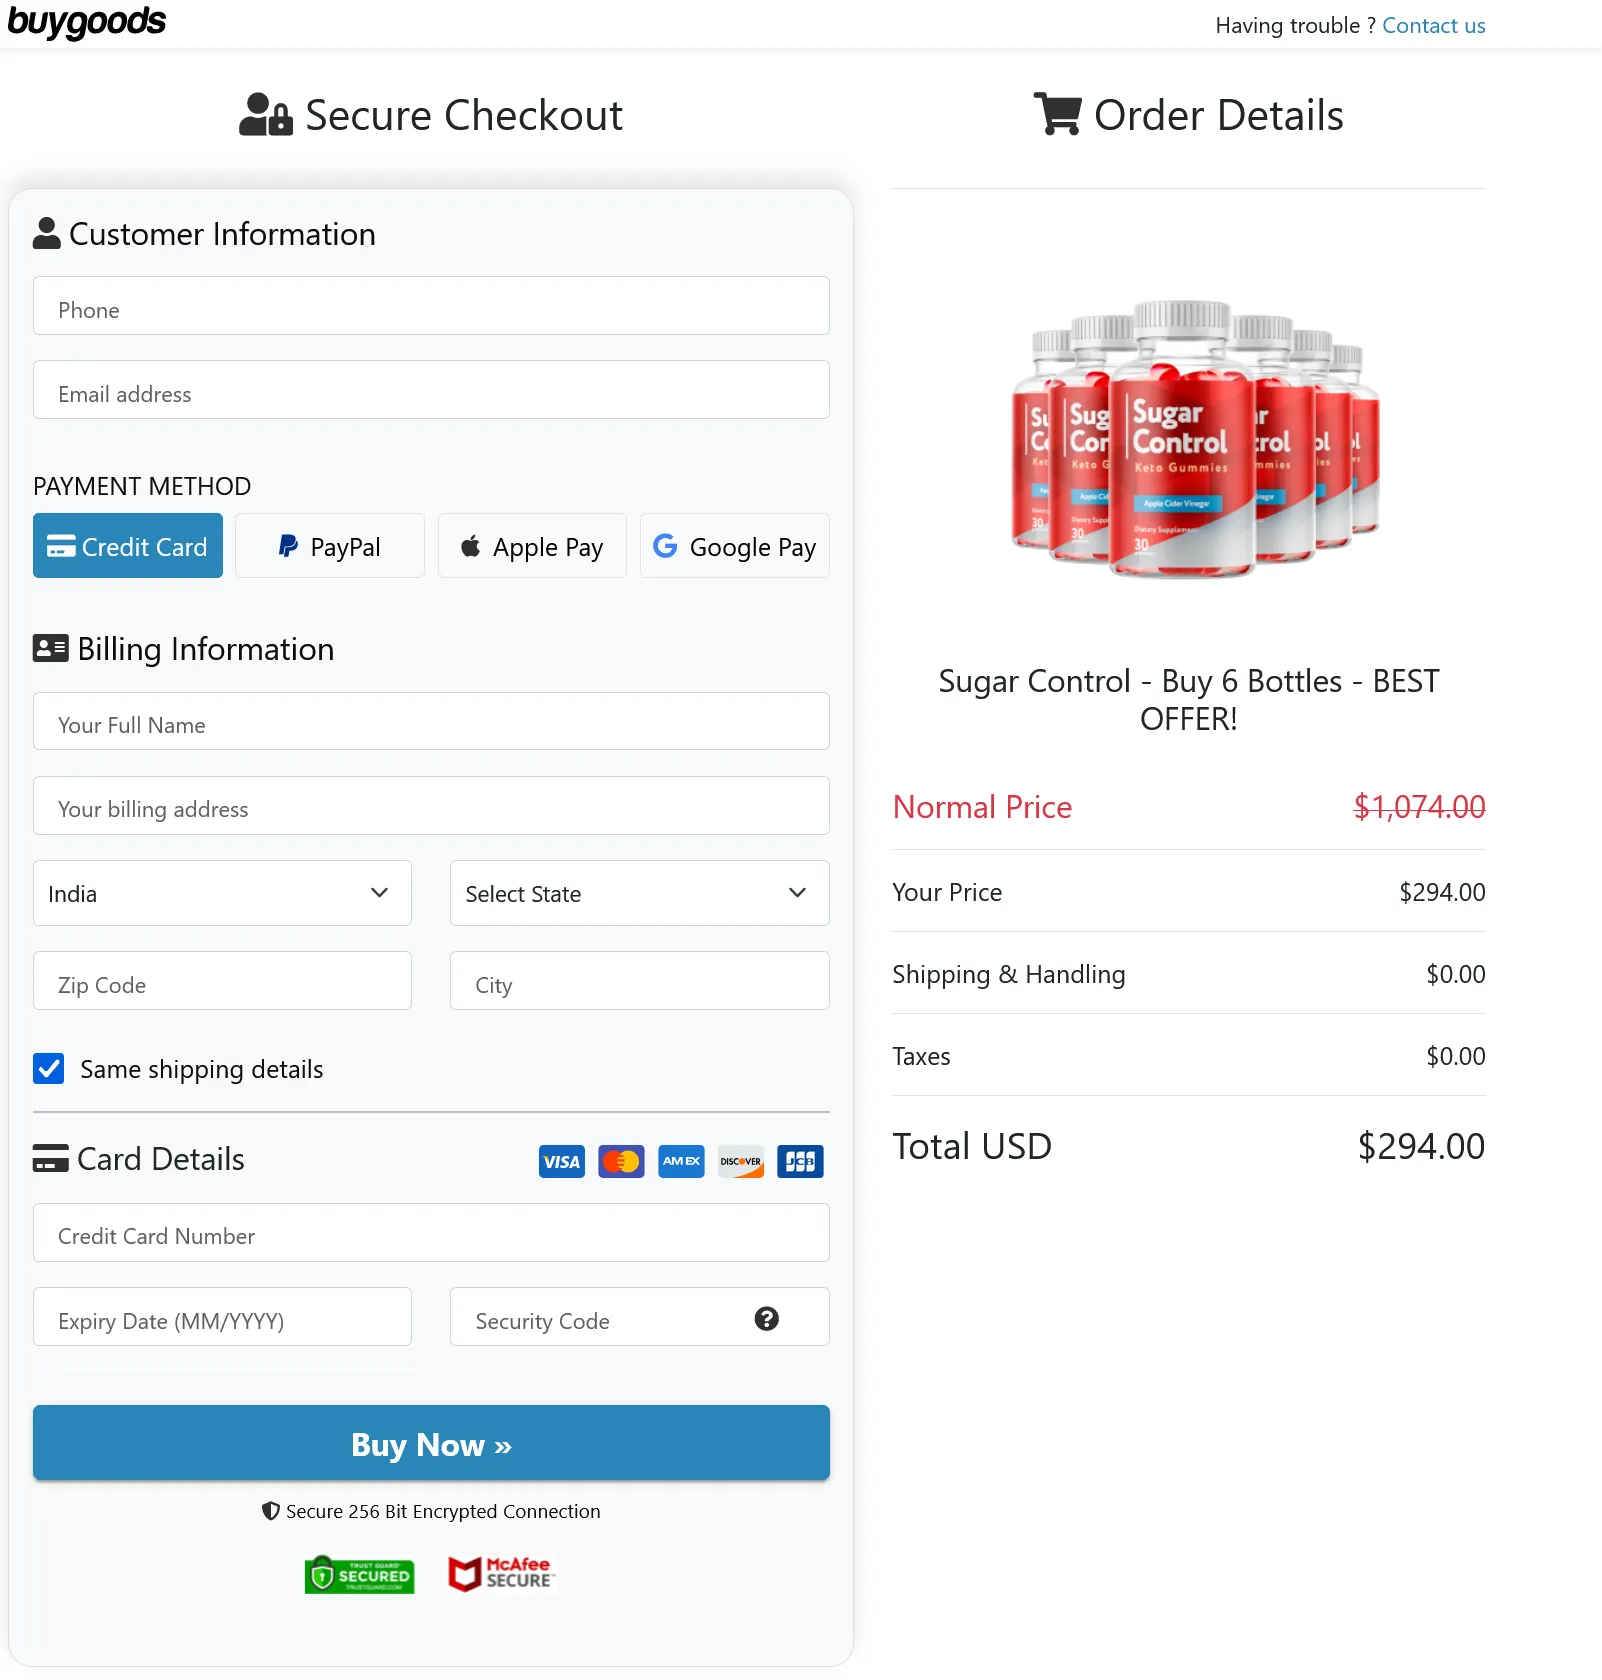Click the shield icon beside encrypted connection

pyautogui.click(x=270, y=1511)
